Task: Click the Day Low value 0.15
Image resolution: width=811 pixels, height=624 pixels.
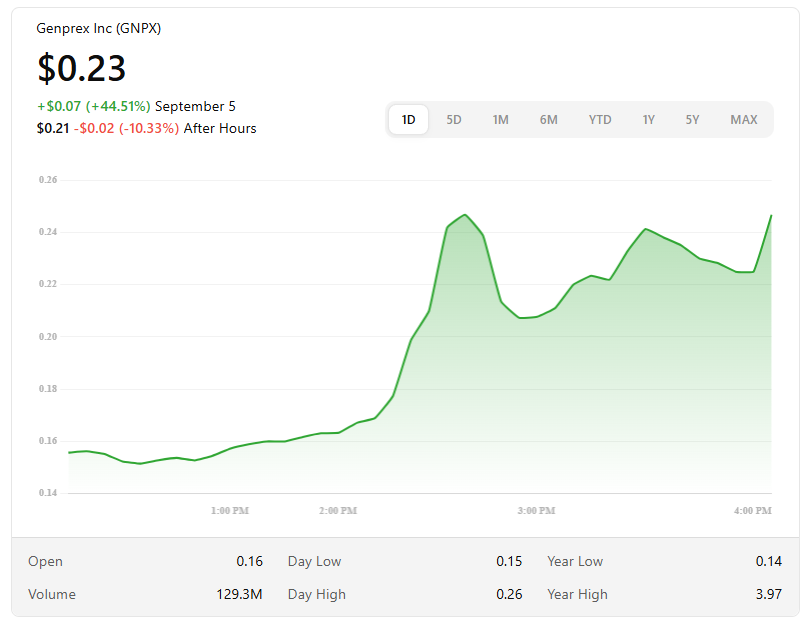Action: click(x=509, y=561)
